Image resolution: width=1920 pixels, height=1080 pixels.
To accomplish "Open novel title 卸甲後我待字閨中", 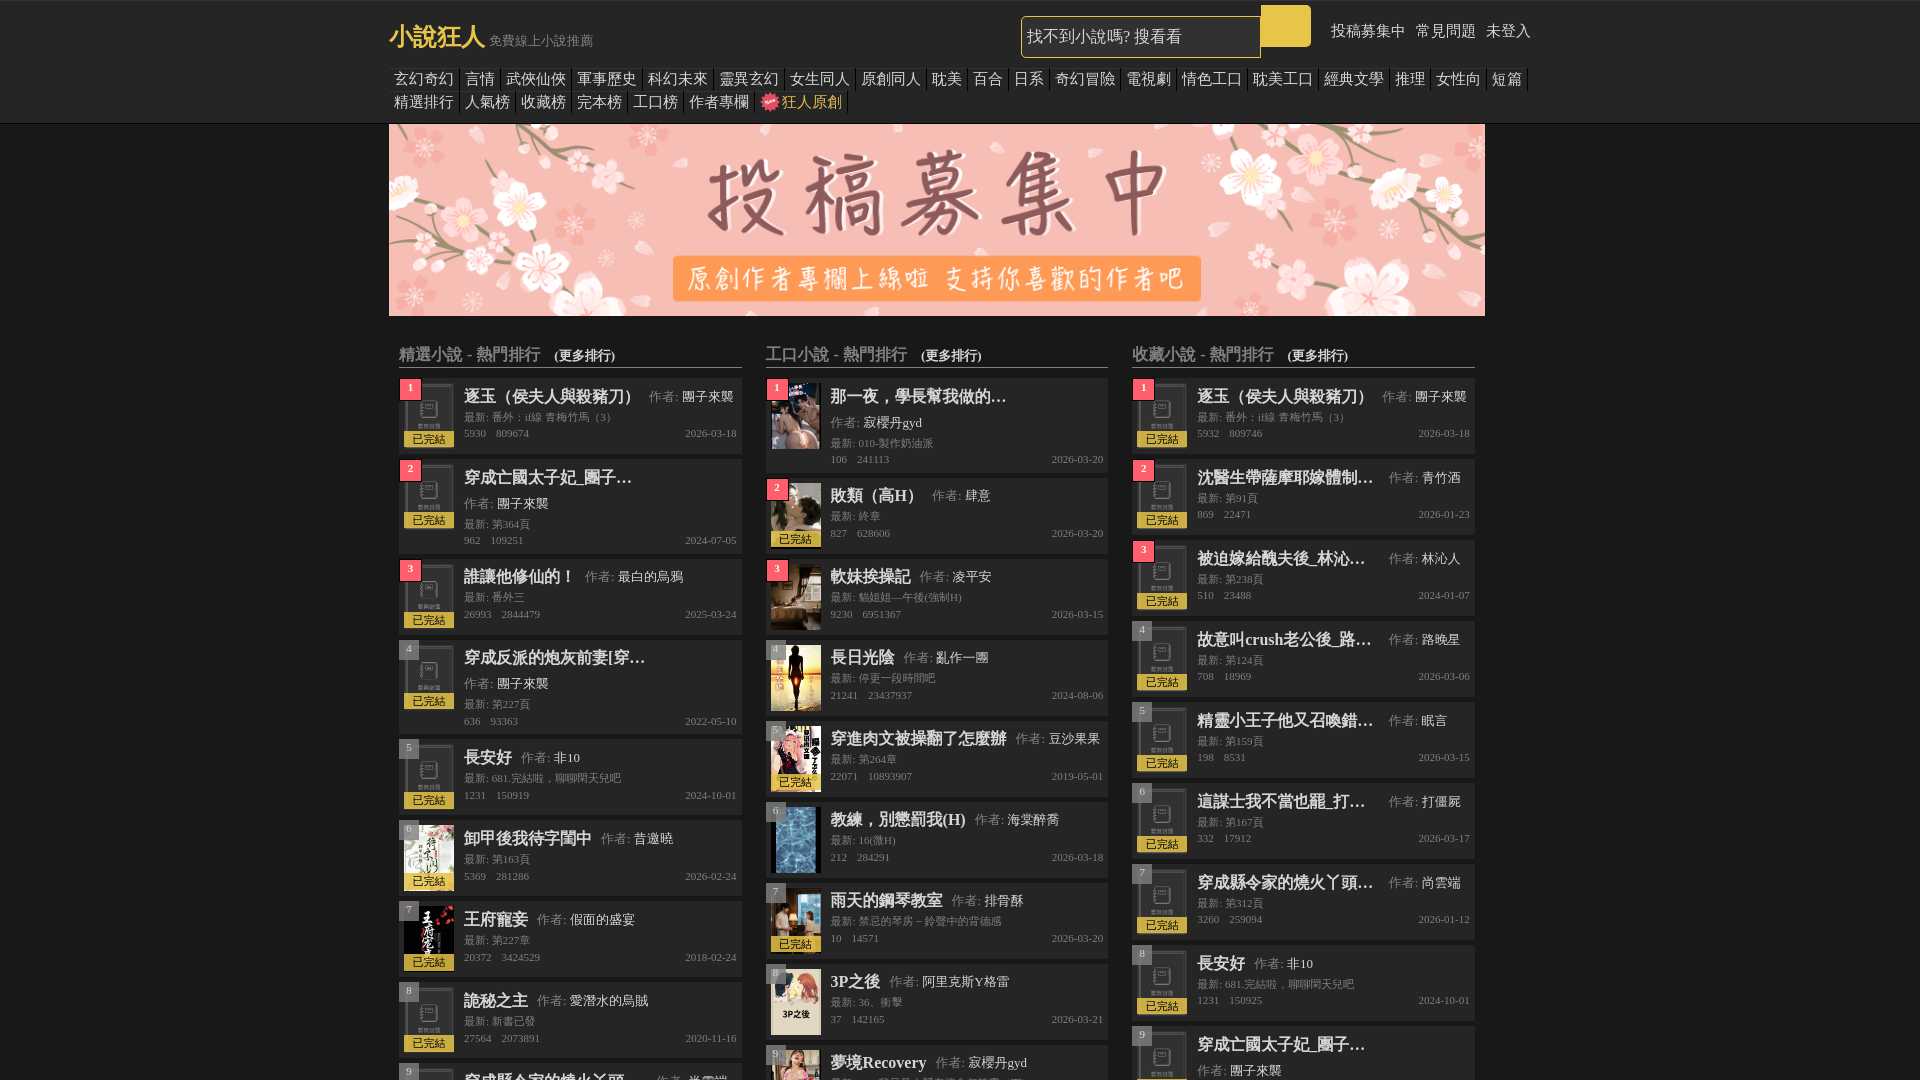I will [x=528, y=839].
